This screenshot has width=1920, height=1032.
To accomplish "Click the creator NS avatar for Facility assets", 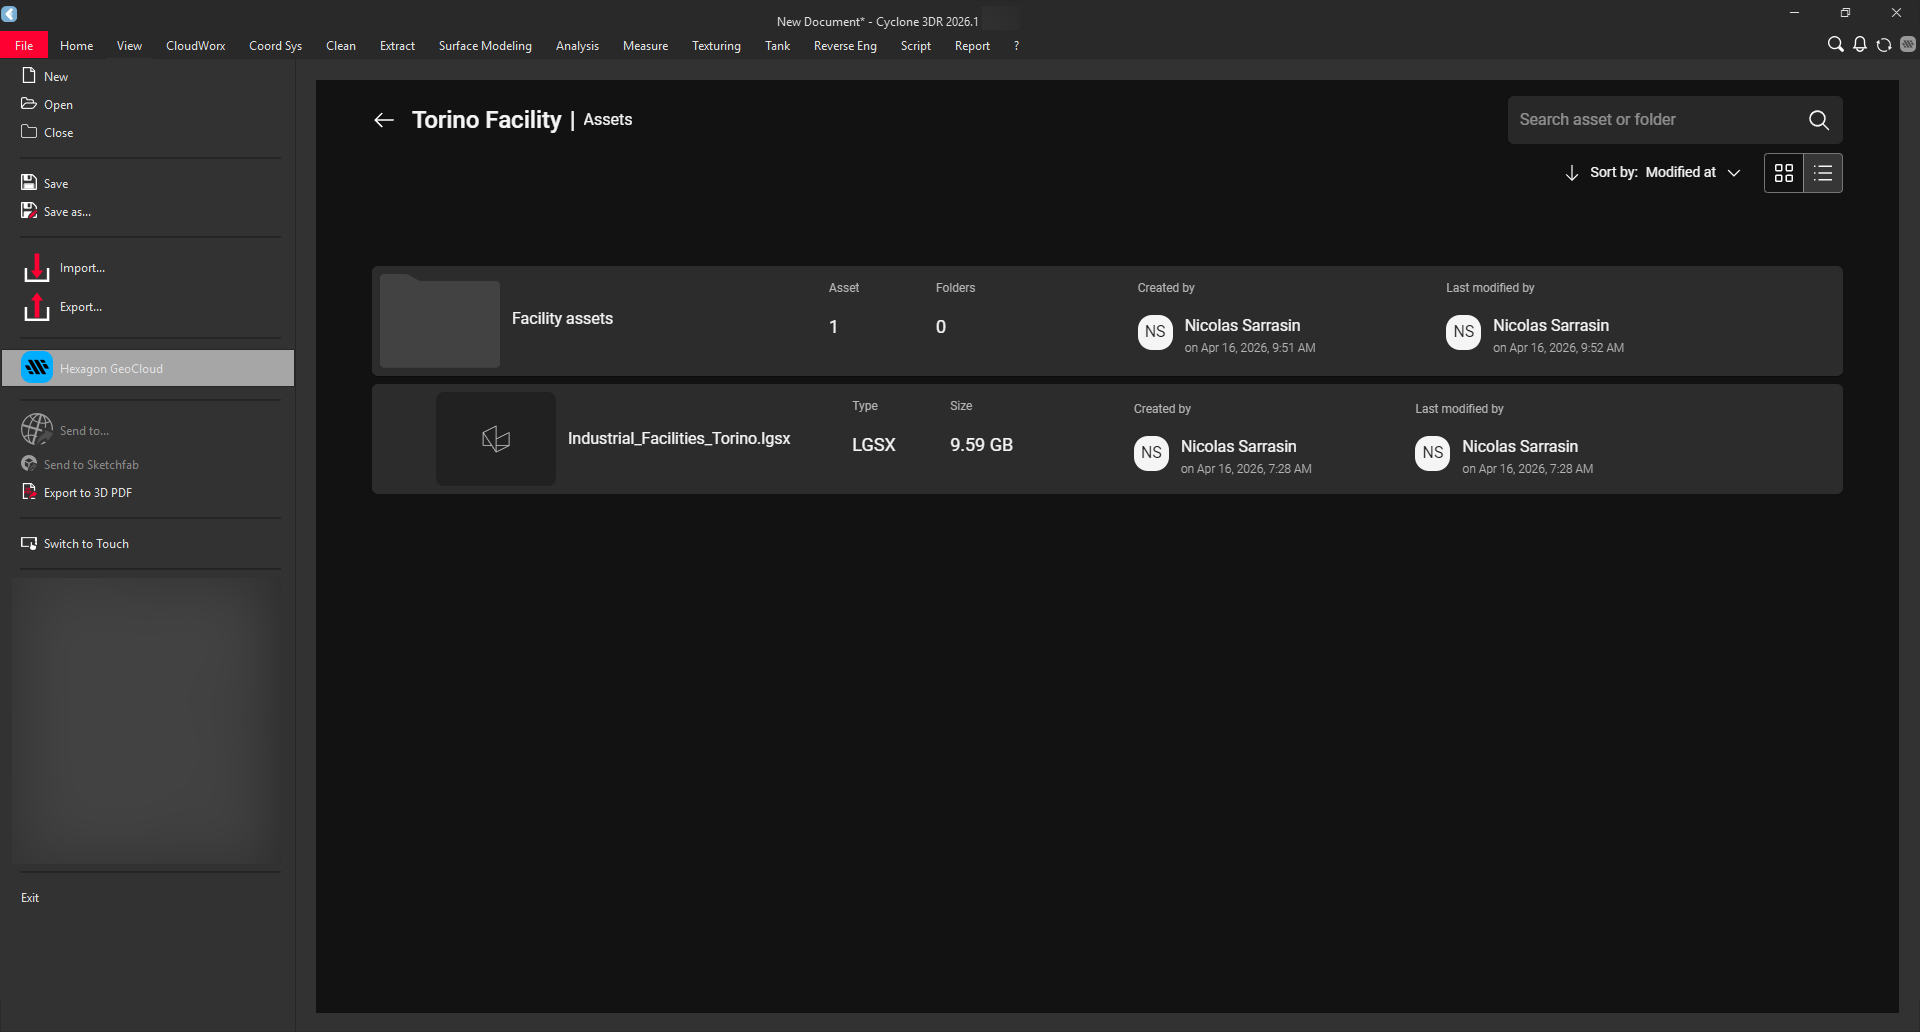I will coord(1155,332).
